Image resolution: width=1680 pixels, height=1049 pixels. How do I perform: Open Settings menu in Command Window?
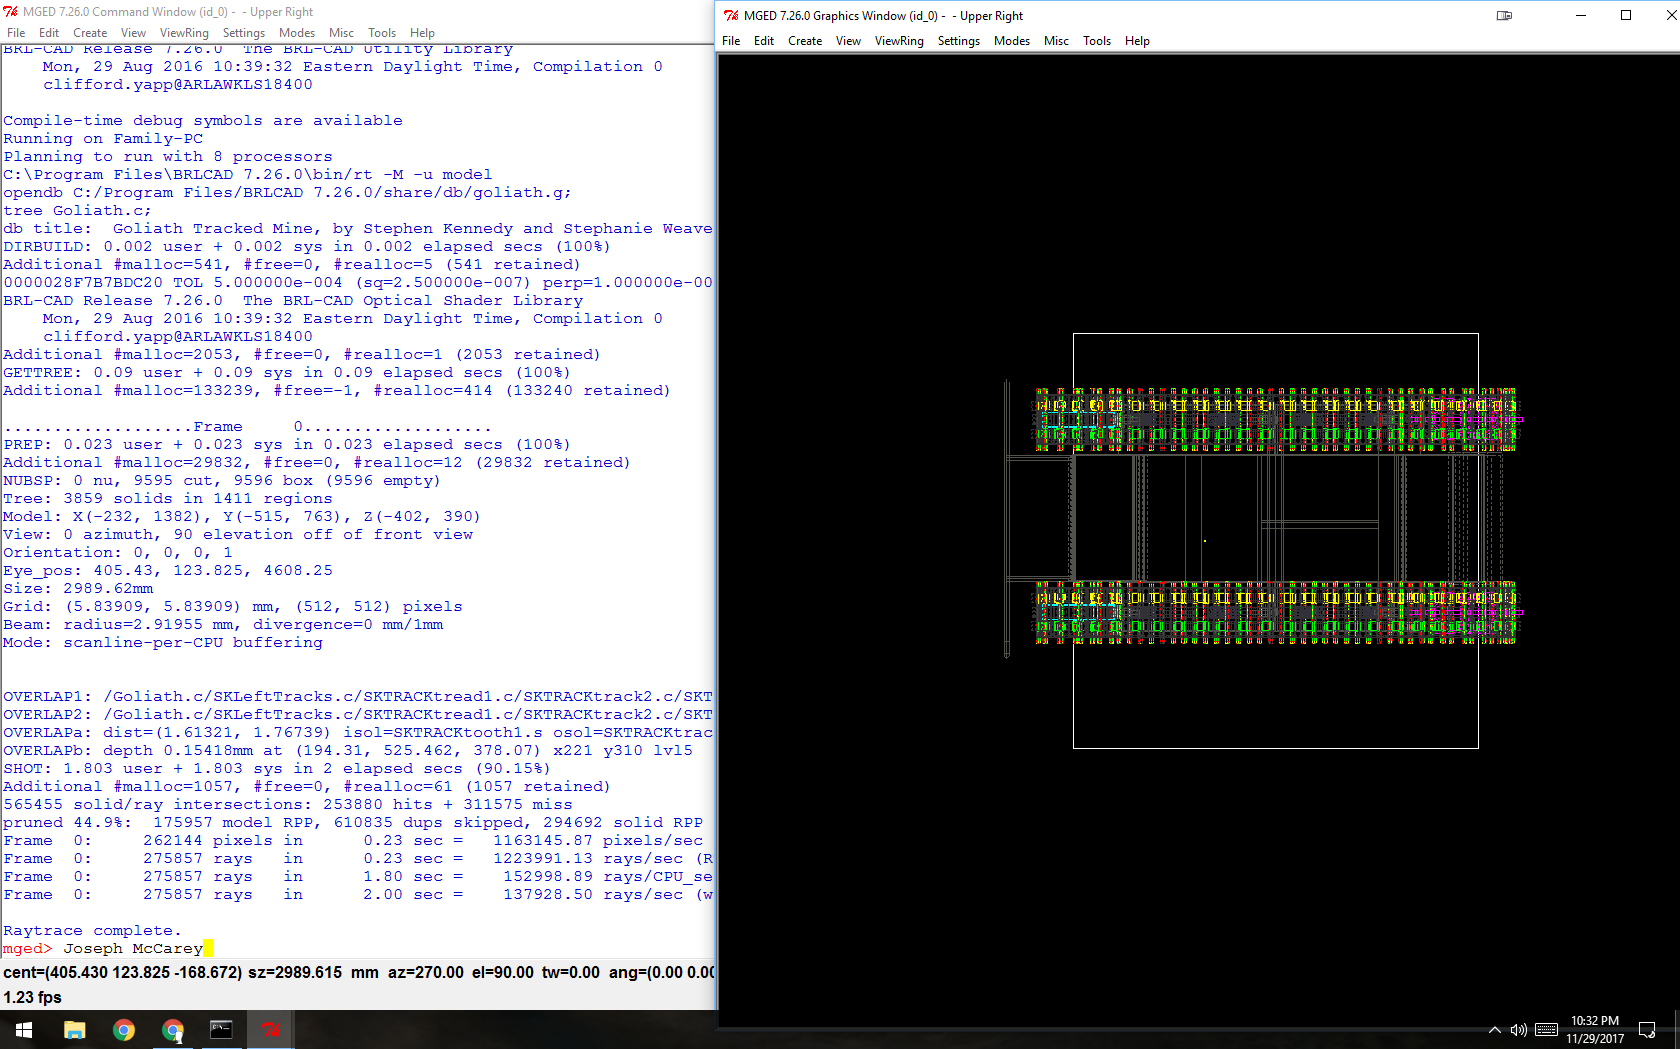[x=244, y=33]
